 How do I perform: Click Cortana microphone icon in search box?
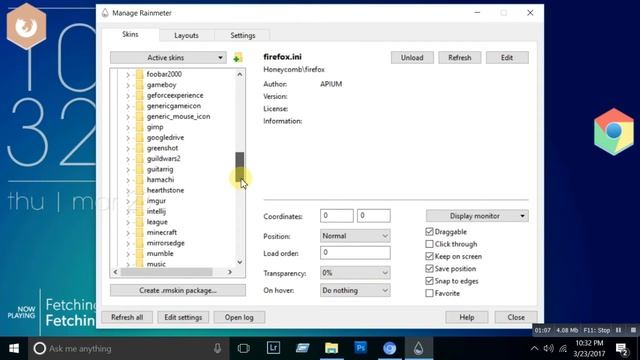[218, 348]
